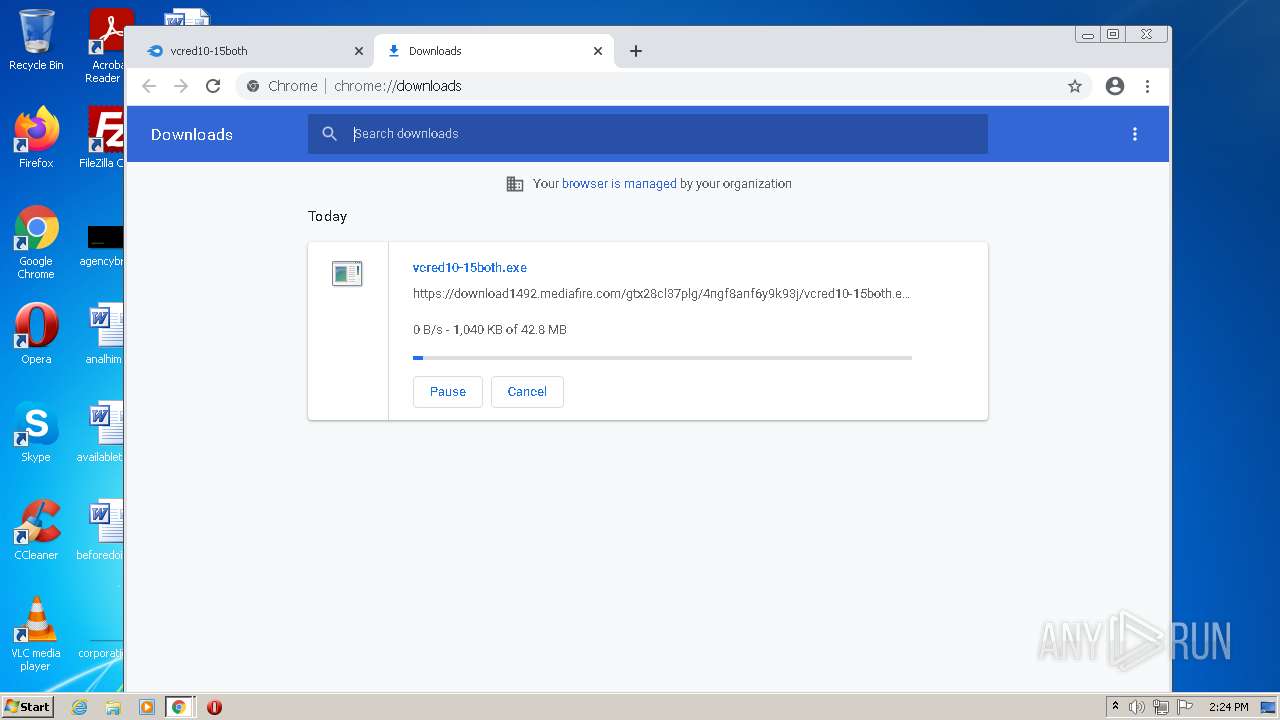Open the Windows Start menu
This screenshot has width=1280, height=720.
pyautogui.click(x=27, y=707)
